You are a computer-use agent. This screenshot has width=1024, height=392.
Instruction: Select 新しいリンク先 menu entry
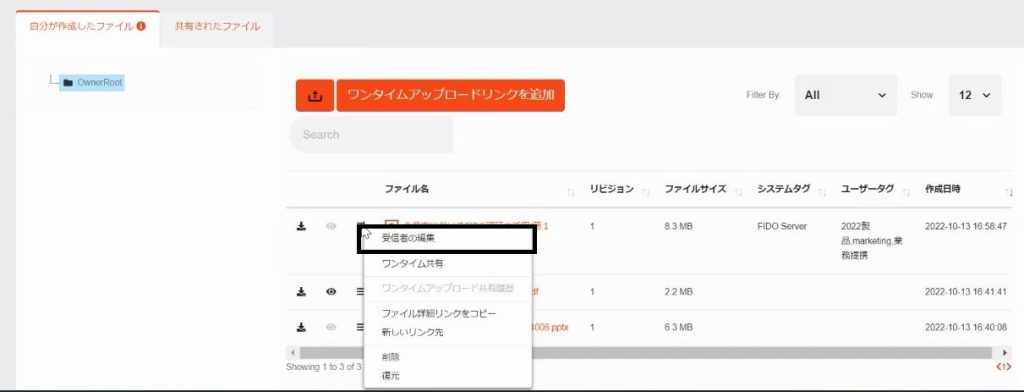[447, 333]
